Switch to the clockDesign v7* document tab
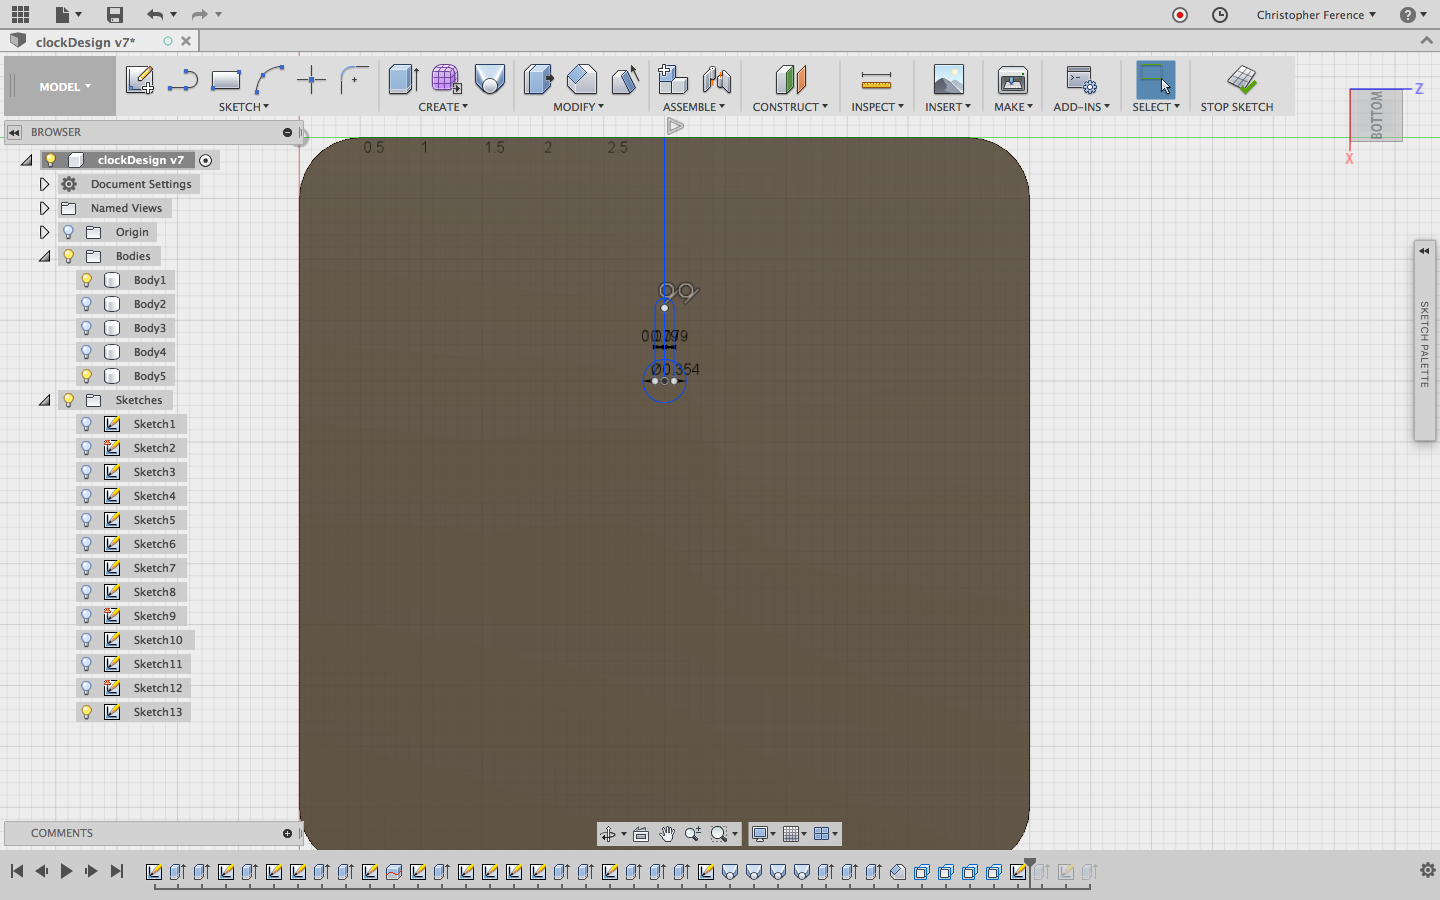This screenshot has height=900, width=1440. pyautogui.click(x=85, y=42)
